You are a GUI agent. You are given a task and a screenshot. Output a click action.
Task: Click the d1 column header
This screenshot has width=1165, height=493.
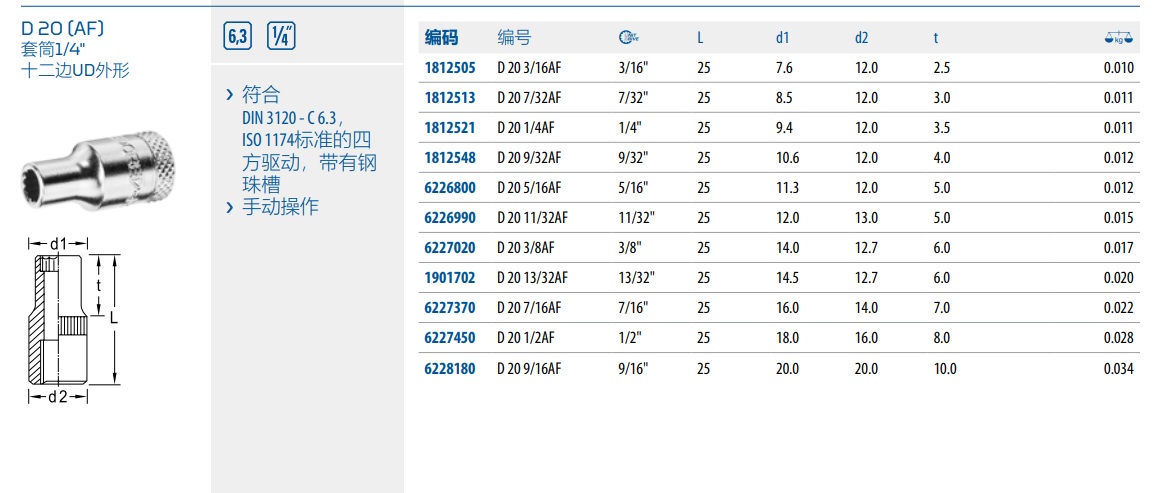(783, 39)
